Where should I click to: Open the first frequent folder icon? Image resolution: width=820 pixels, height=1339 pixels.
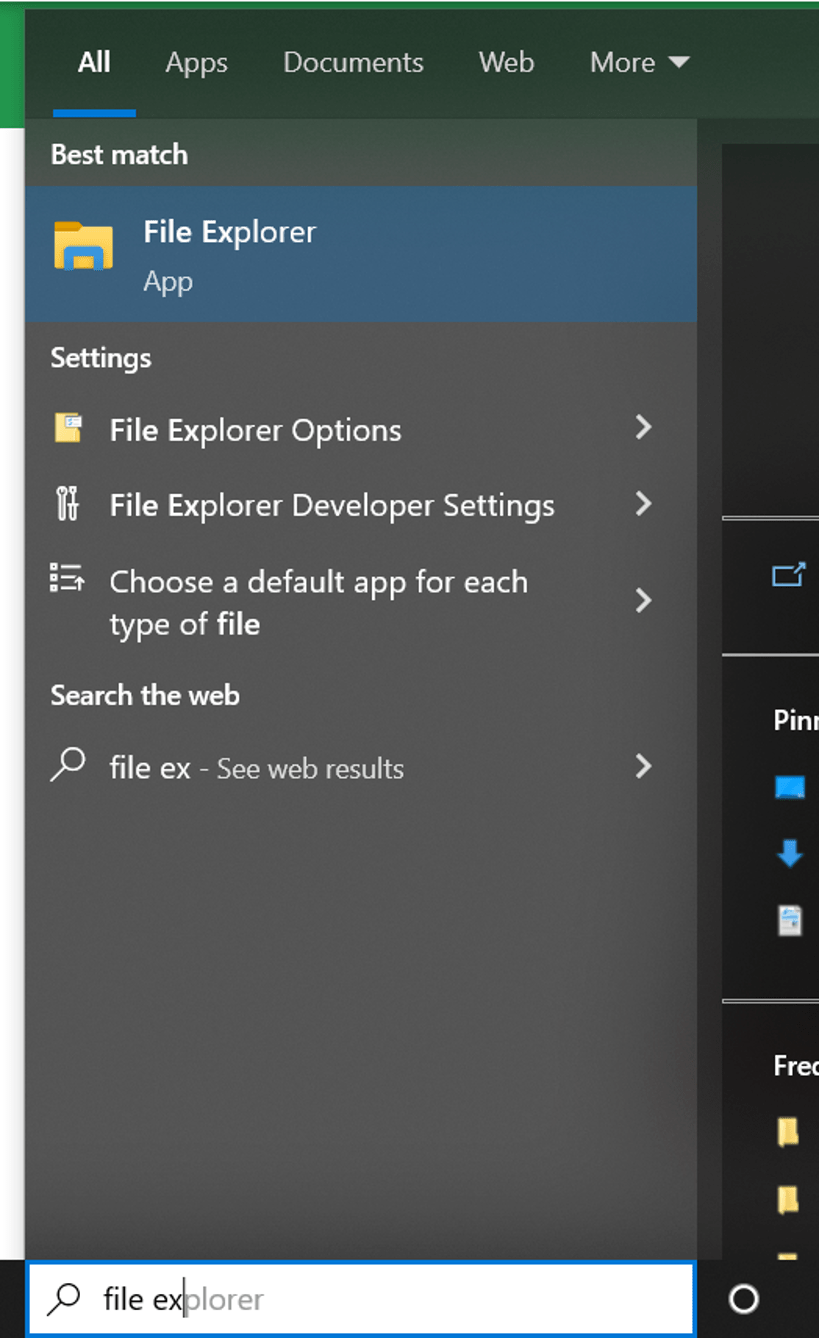point(789,1131)
